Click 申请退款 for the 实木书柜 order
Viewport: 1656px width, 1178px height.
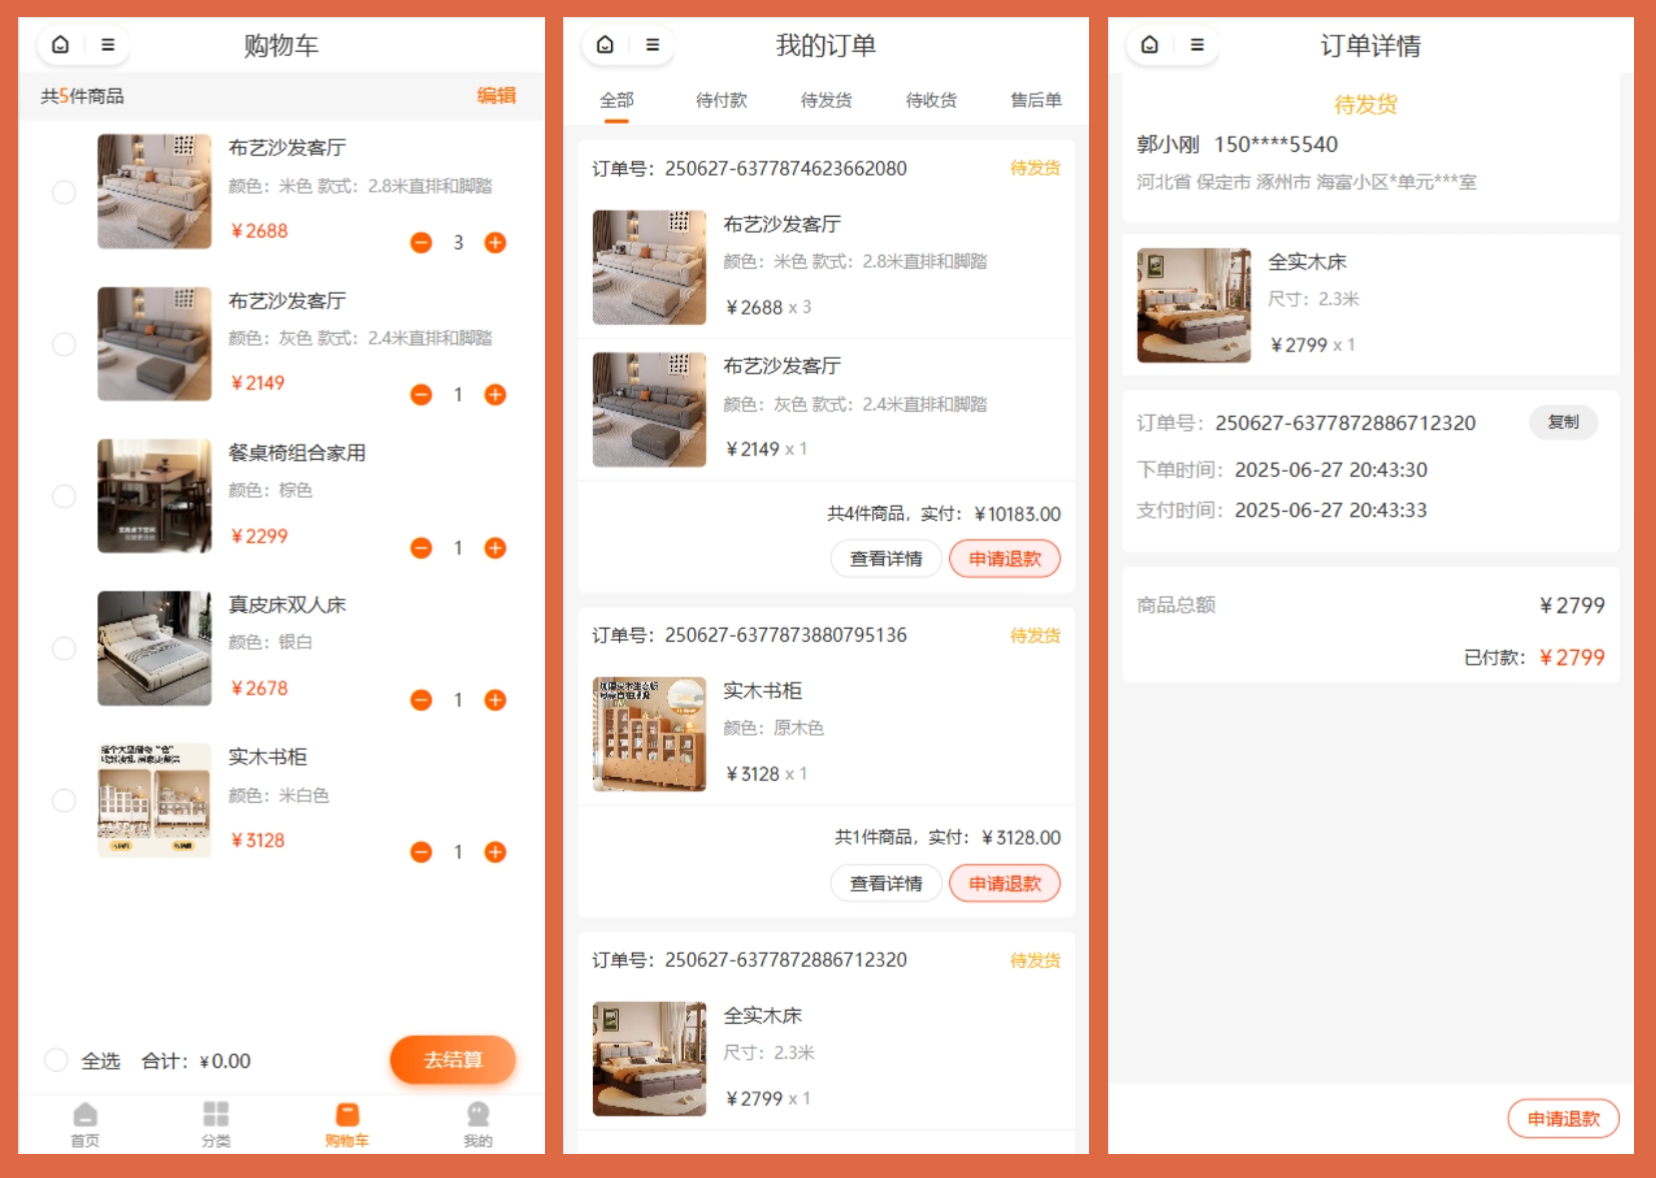[1004, 884]
